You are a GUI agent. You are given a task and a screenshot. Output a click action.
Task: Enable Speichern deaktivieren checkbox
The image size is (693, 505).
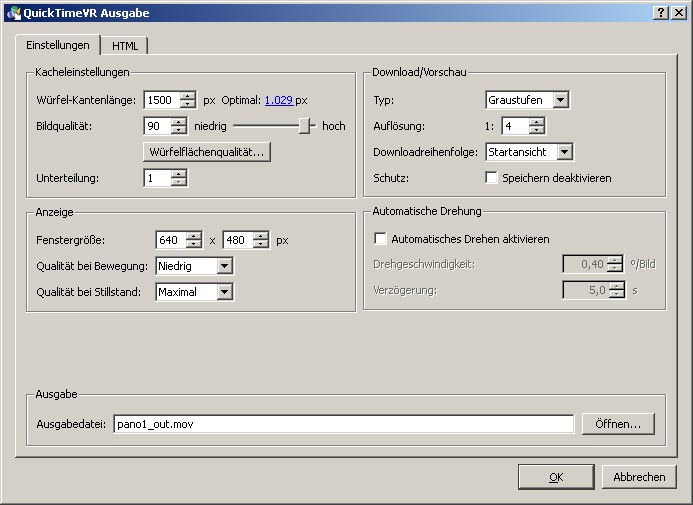click(491, 178)
